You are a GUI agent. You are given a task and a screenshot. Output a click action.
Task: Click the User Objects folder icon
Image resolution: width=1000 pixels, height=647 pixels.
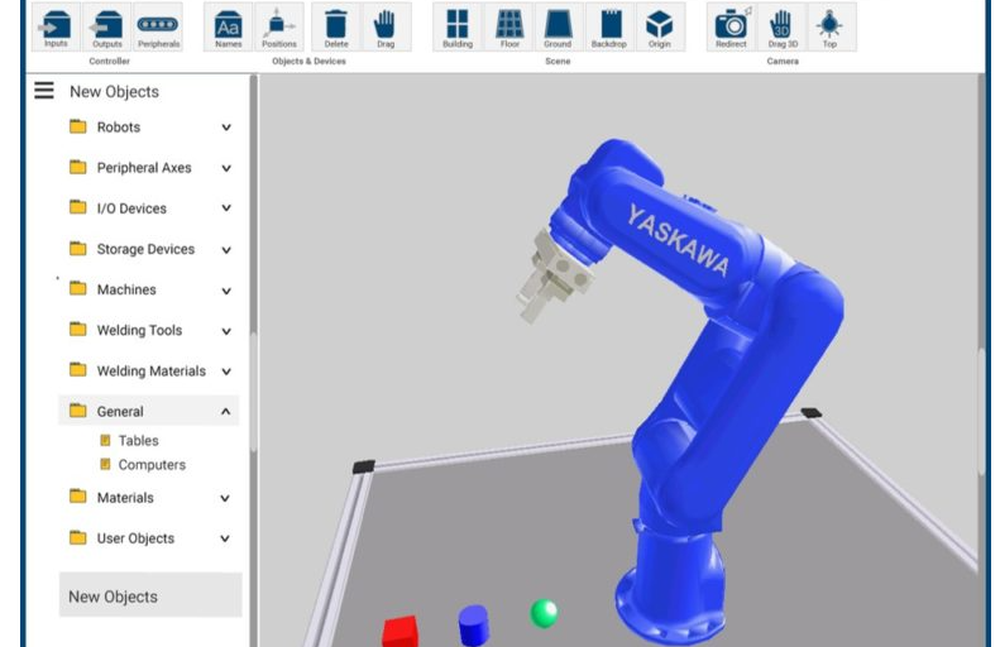tap(78, 537)
